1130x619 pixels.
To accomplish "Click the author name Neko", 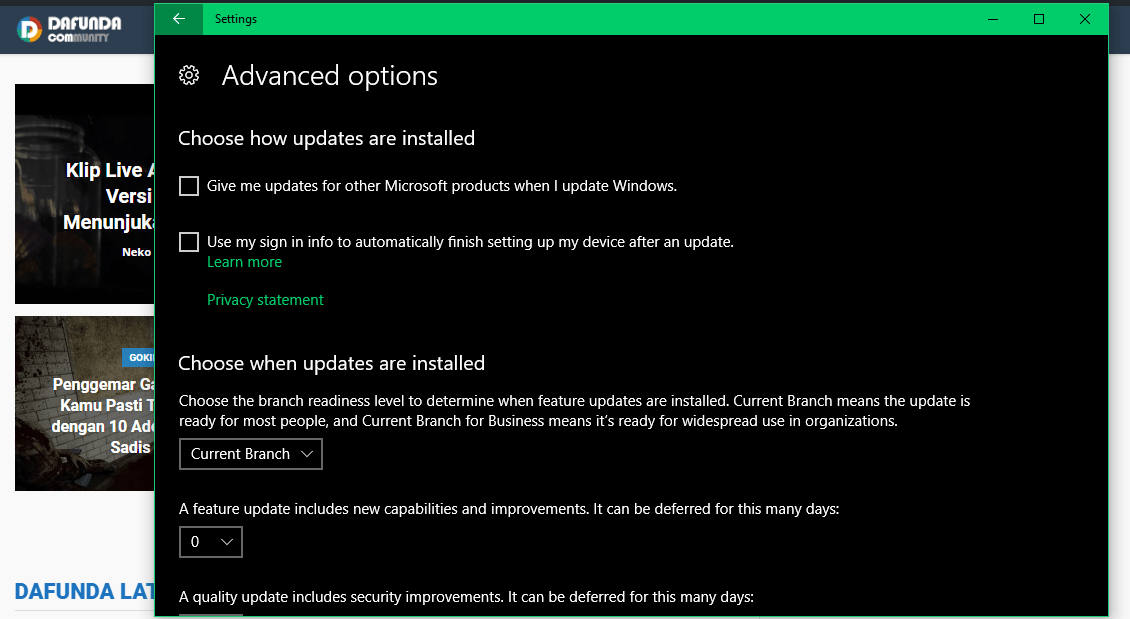I will click(x=137, y=252).
